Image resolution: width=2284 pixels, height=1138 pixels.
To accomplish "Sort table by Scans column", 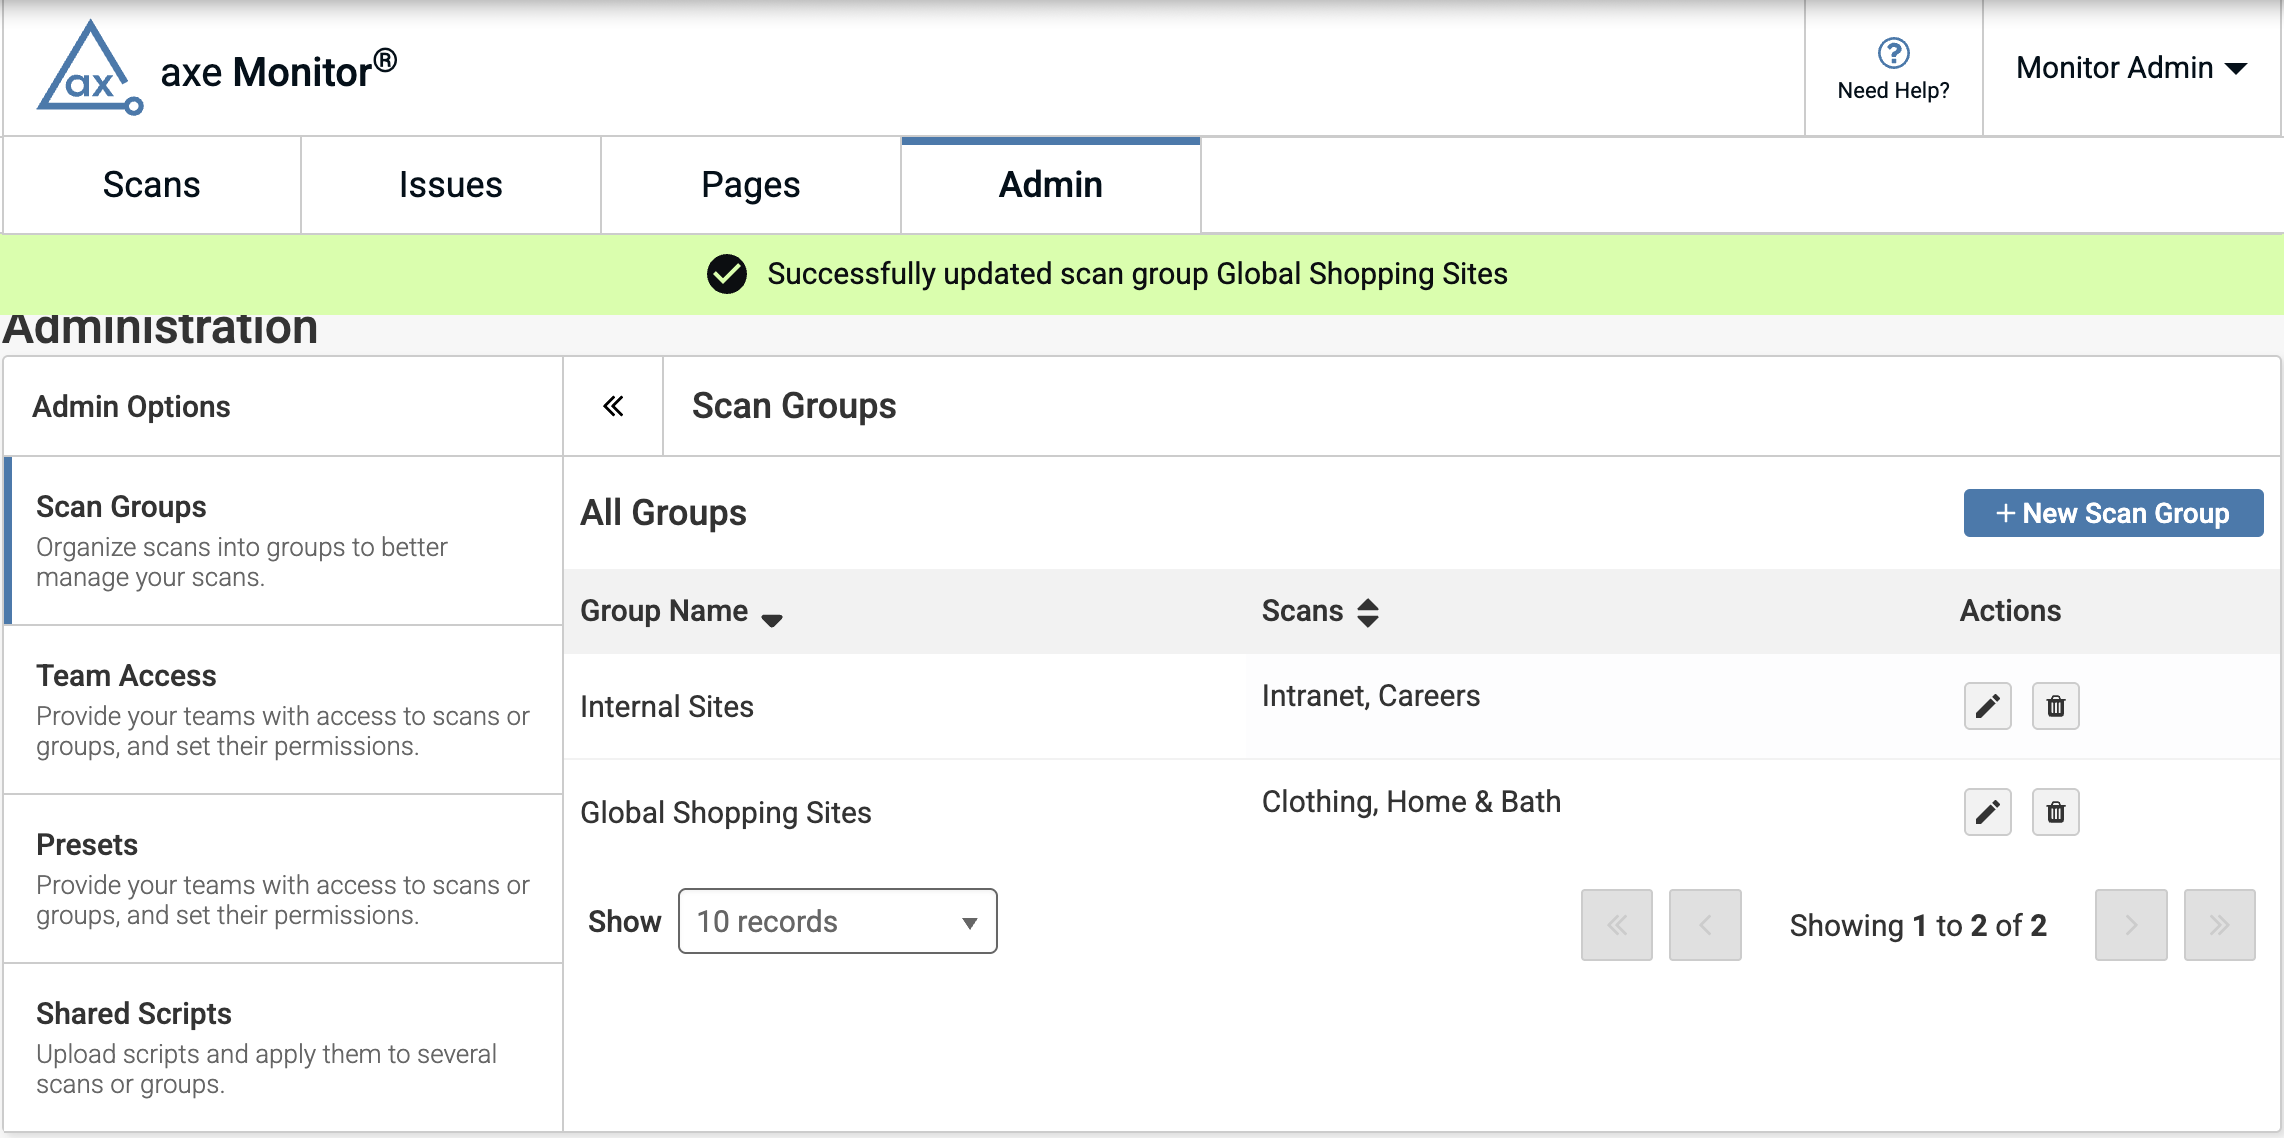I will pos(1367,612).
